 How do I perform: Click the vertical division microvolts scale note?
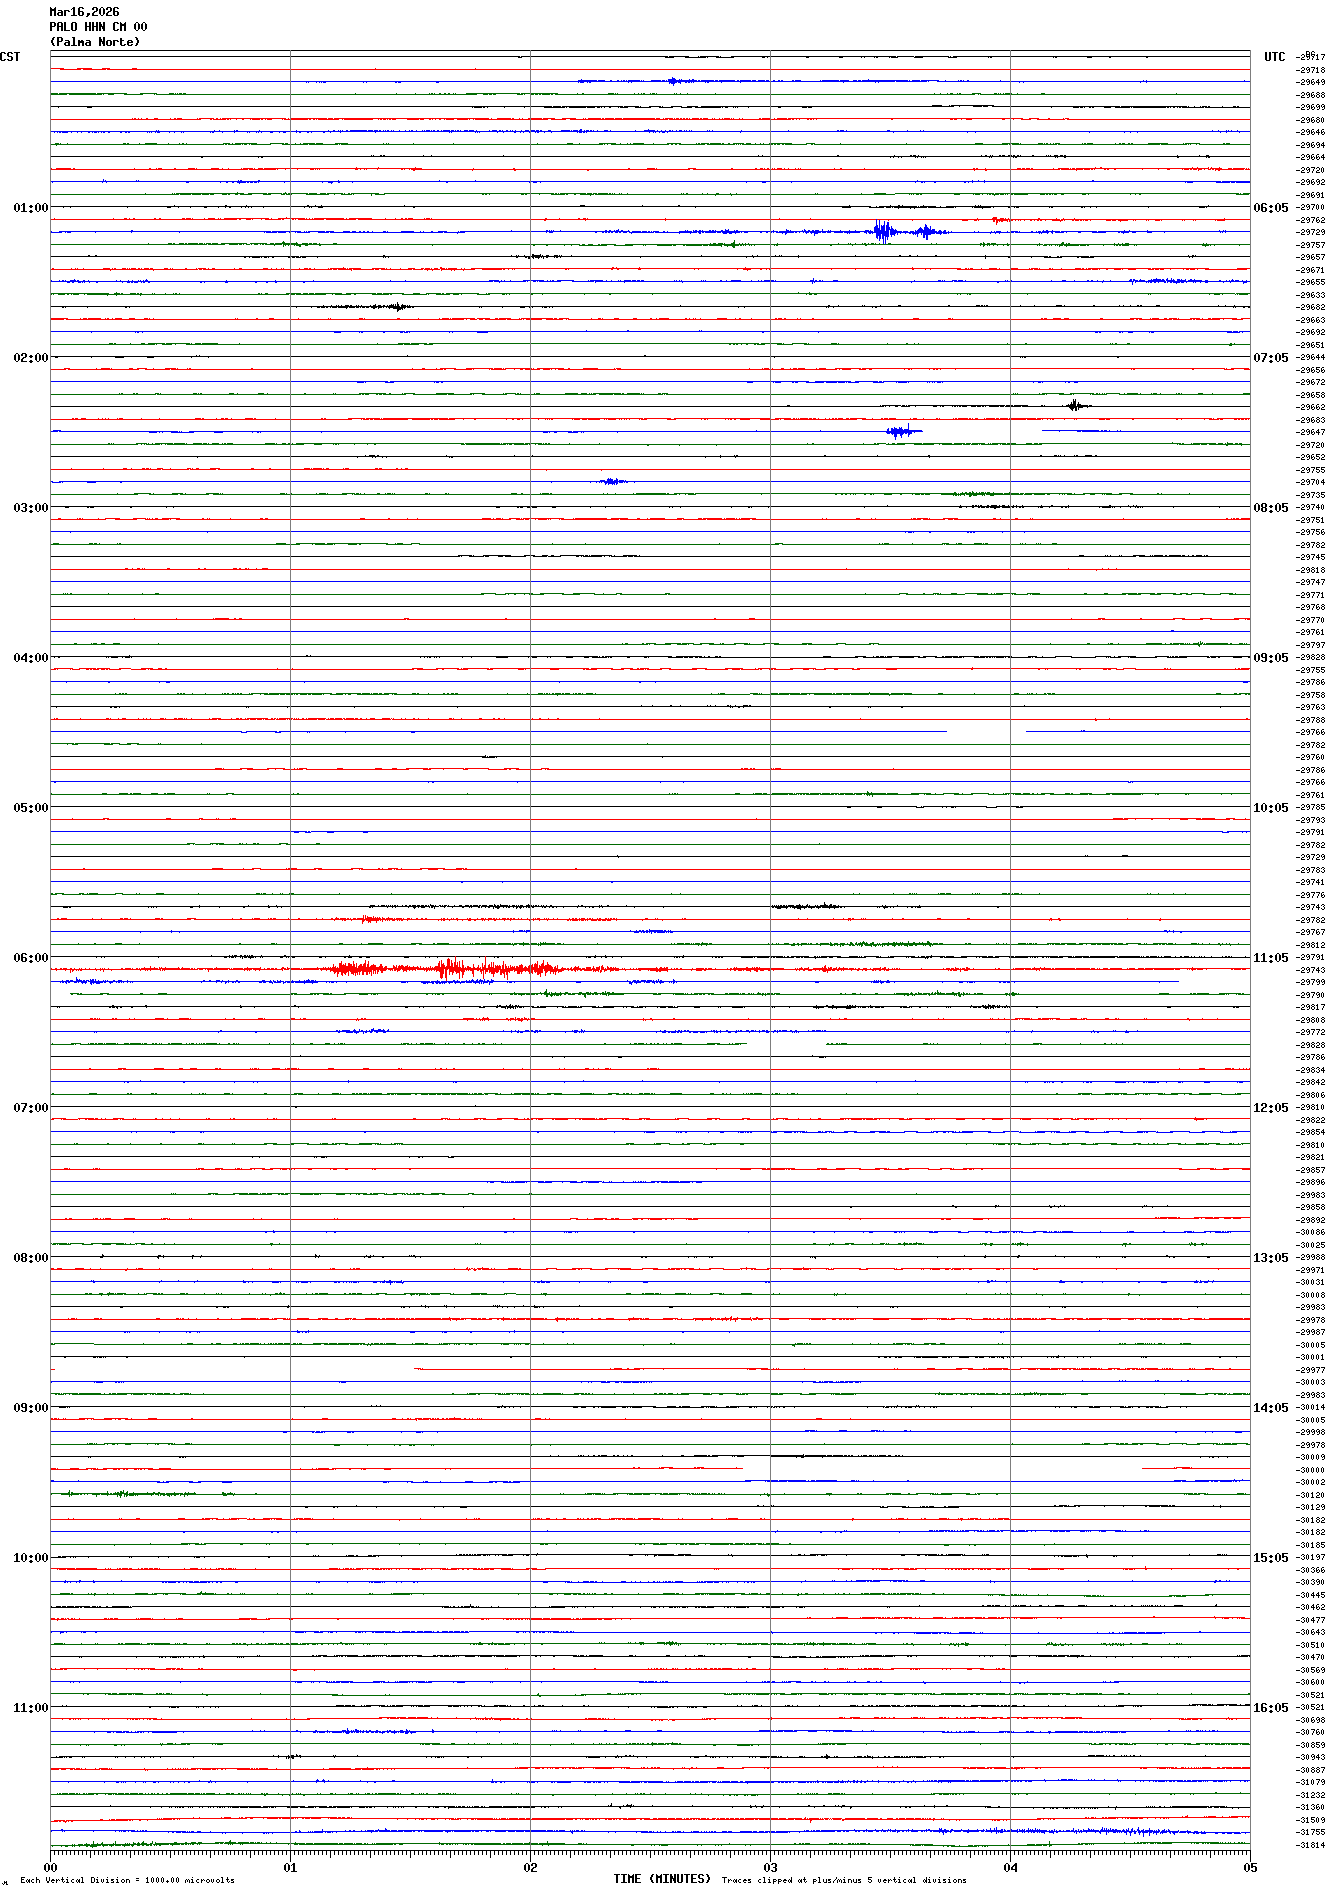point(127,1880)
